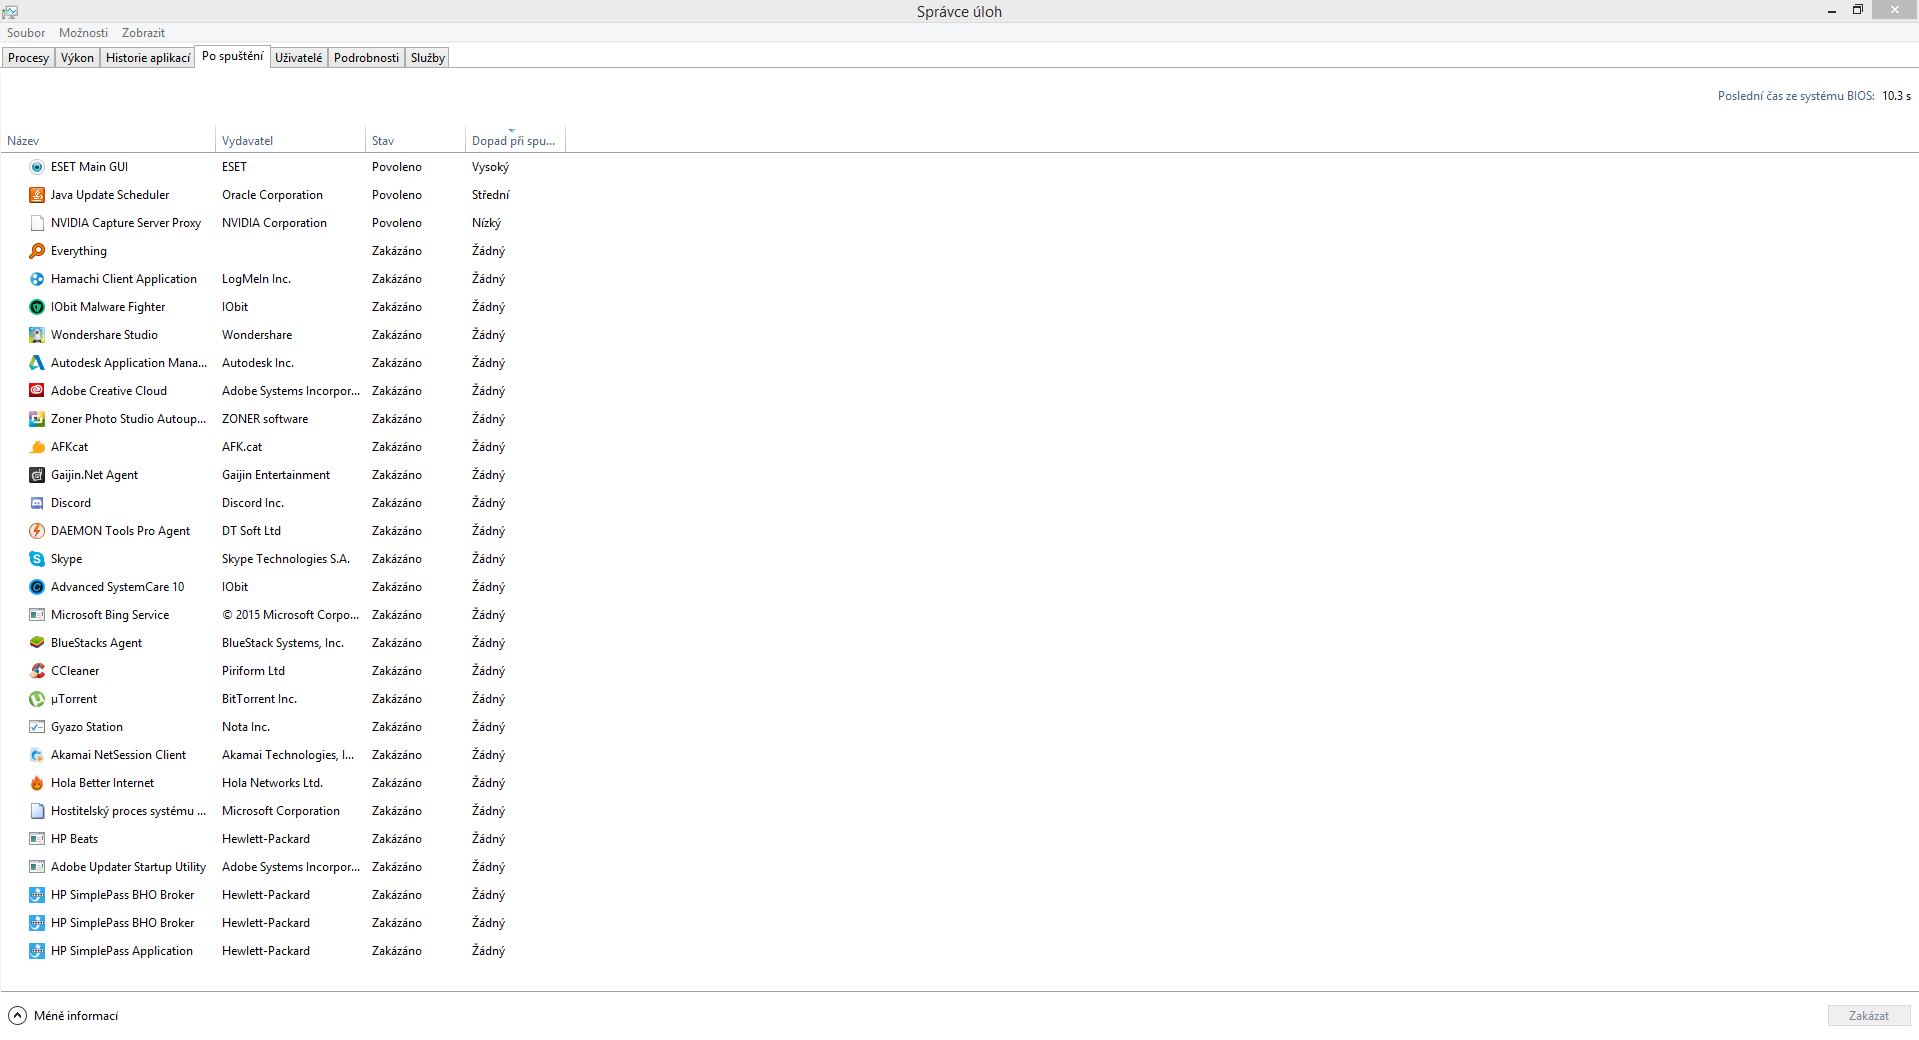
Task: Click the Hola Better Internet icon
Action: (x=37, y=783)
